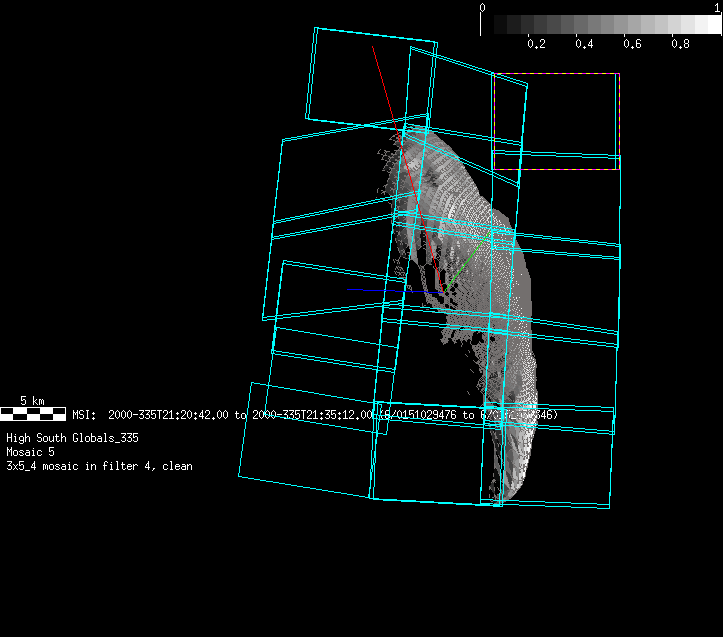Pick the green axis line
This screenshot has height=637, width=723.
coord(468,260)
